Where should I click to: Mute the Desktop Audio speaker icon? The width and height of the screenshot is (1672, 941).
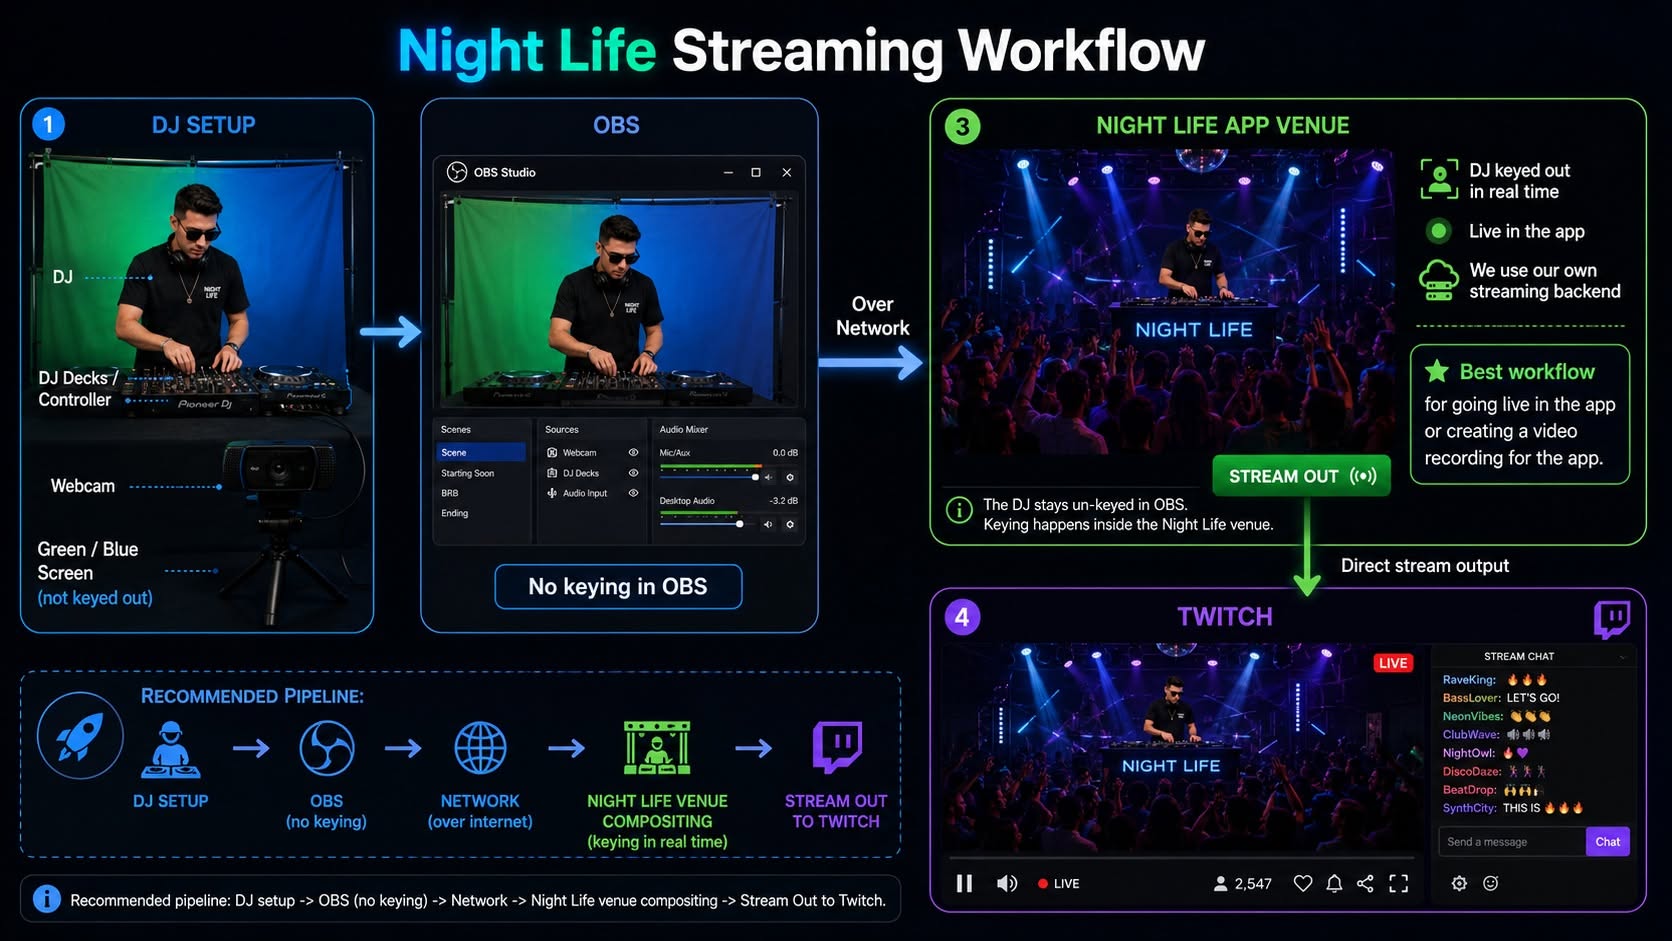[x=768, y=524]
